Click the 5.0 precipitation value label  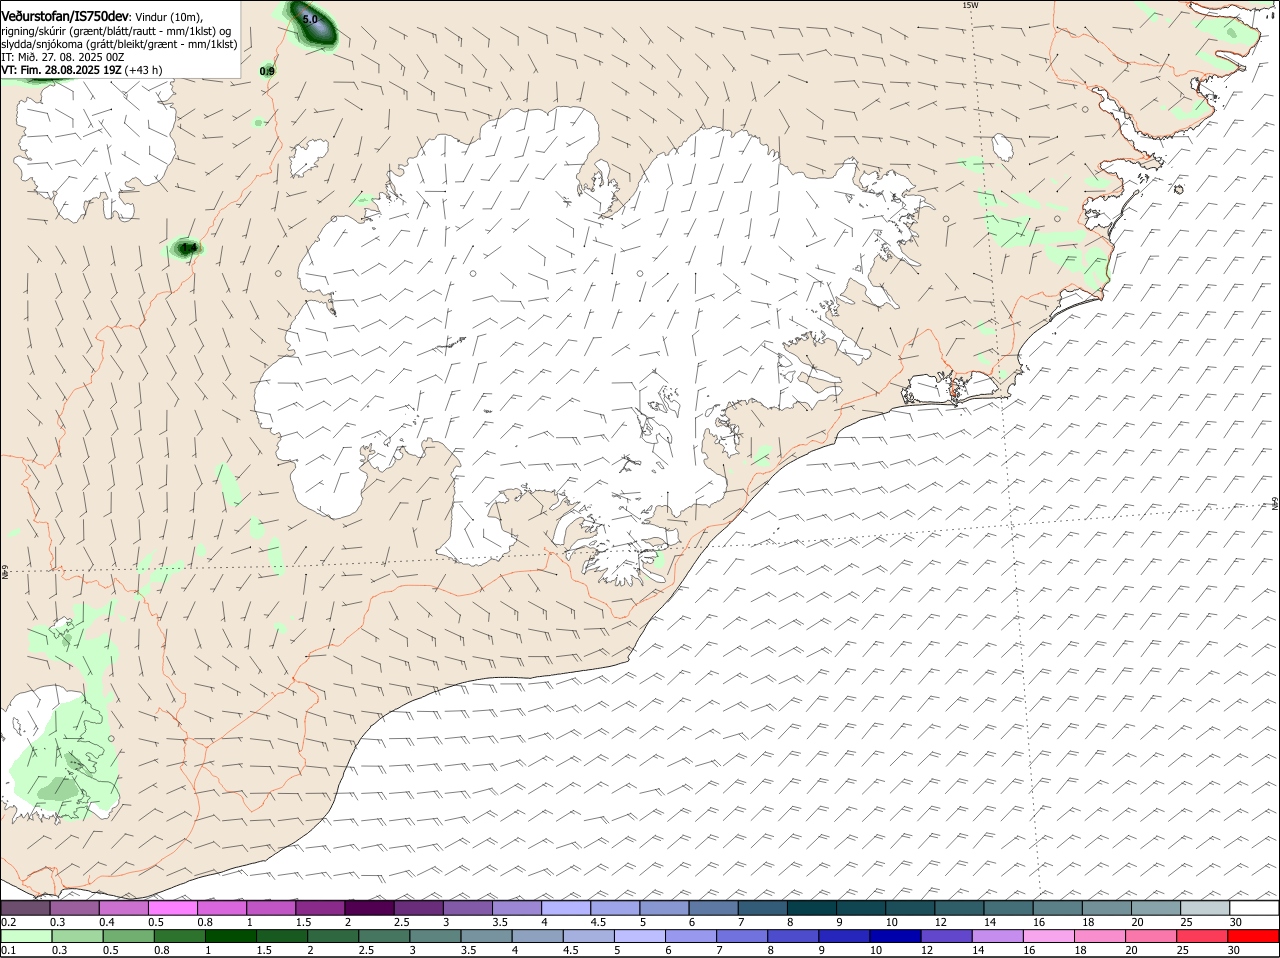pyautogui.click(x=310, y=19)
